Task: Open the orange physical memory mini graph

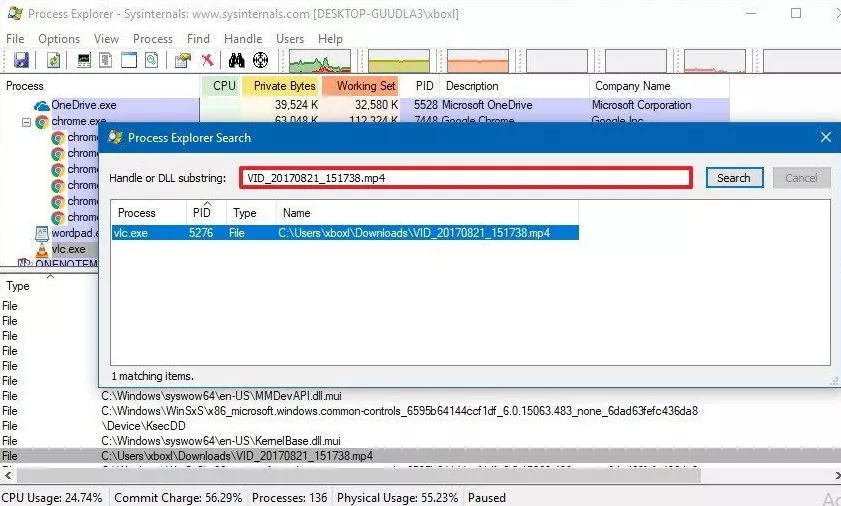Action: [x=477, y=61]
